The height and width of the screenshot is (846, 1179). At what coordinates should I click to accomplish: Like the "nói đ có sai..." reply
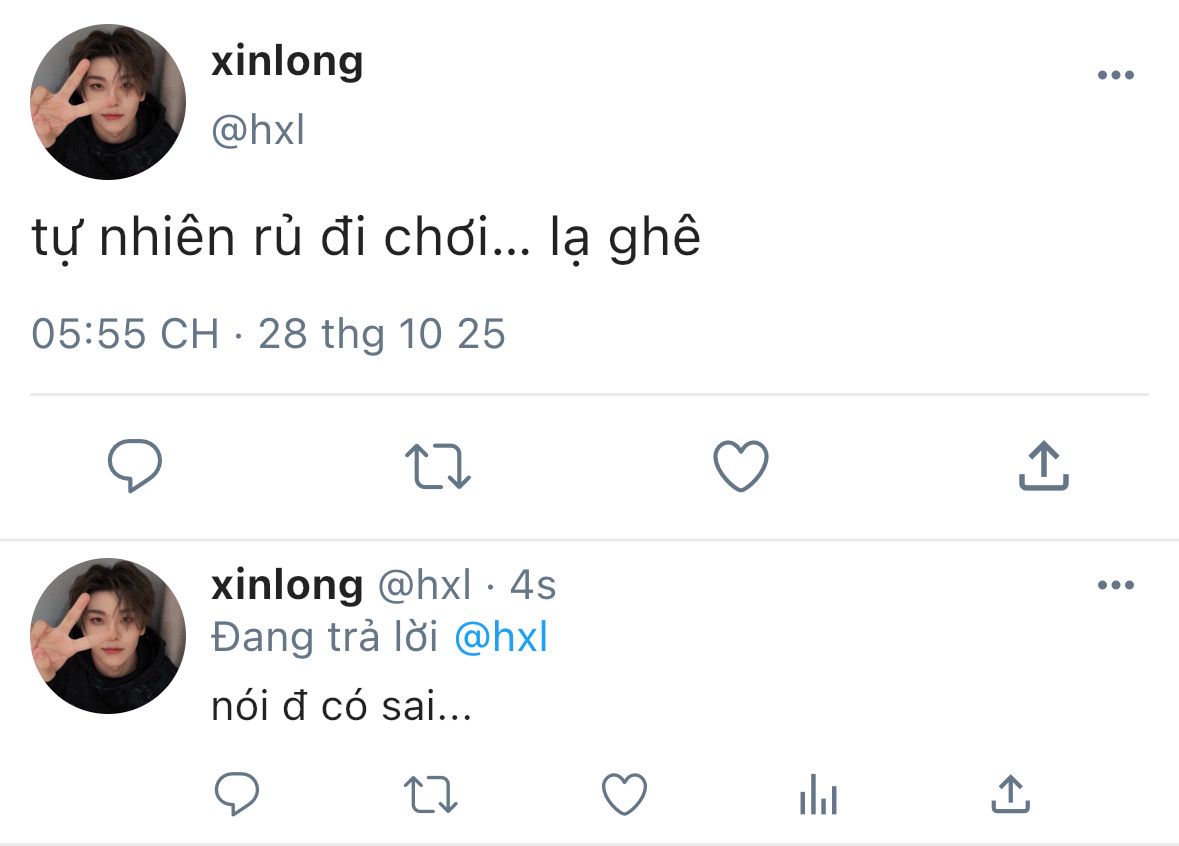click(624, 795)
